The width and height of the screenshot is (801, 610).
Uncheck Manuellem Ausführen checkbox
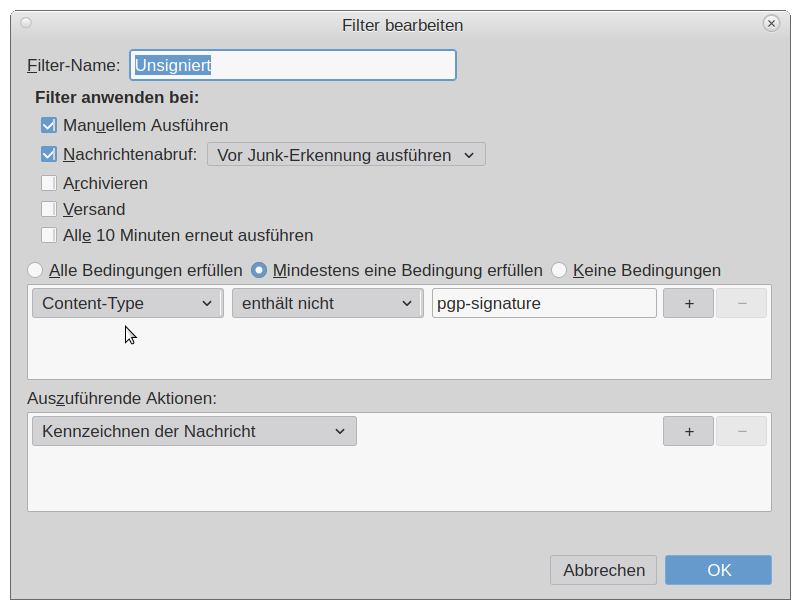[x=49, y=126]
